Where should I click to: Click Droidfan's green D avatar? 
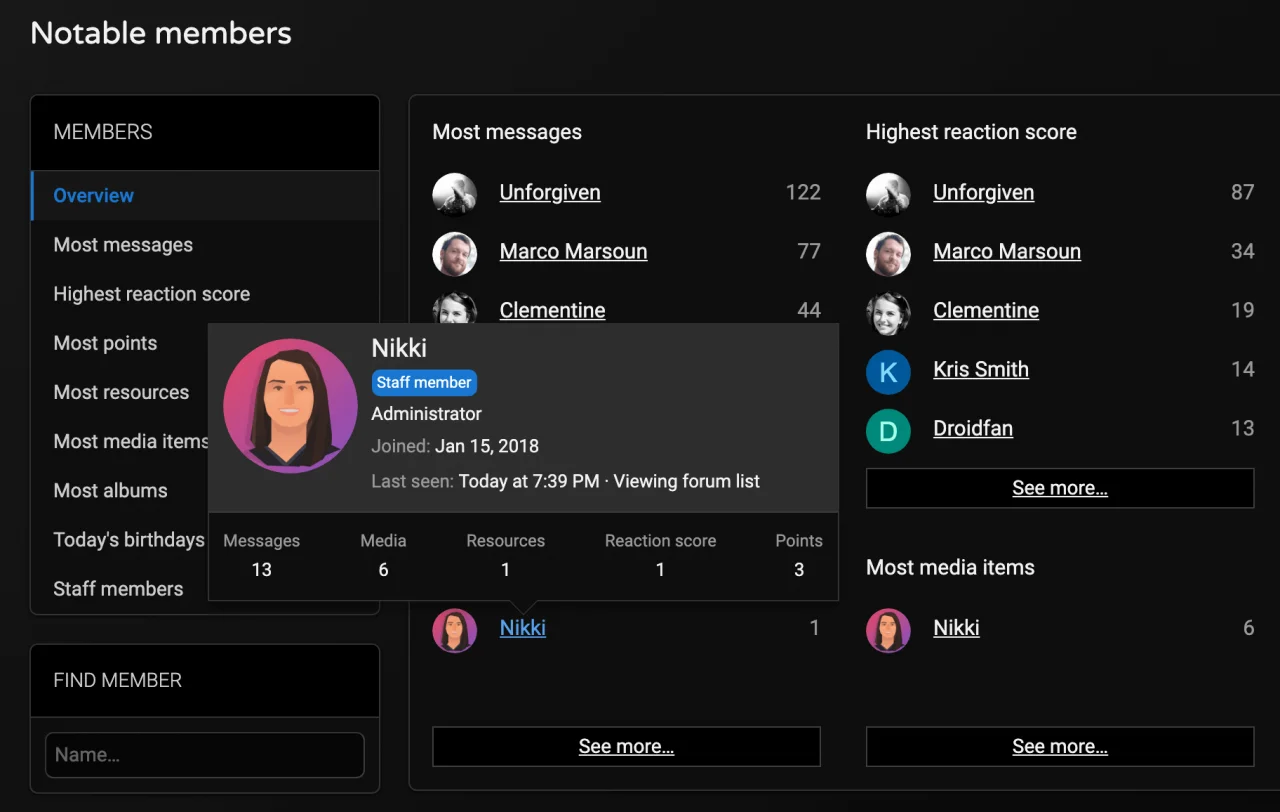[x=888, y=430]
